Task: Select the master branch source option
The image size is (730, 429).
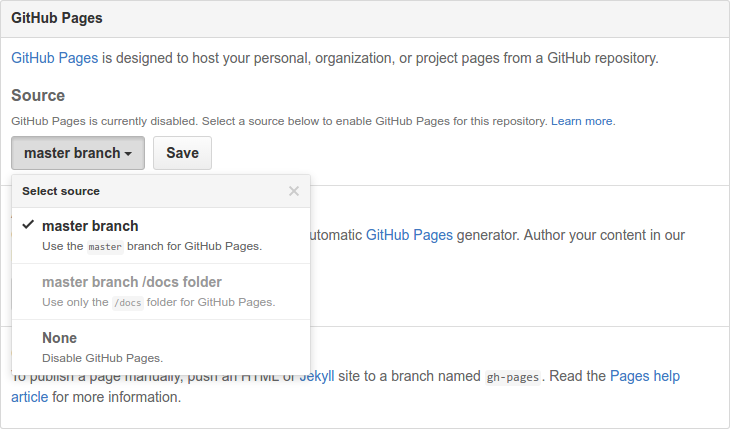Action: click(90, 226)
